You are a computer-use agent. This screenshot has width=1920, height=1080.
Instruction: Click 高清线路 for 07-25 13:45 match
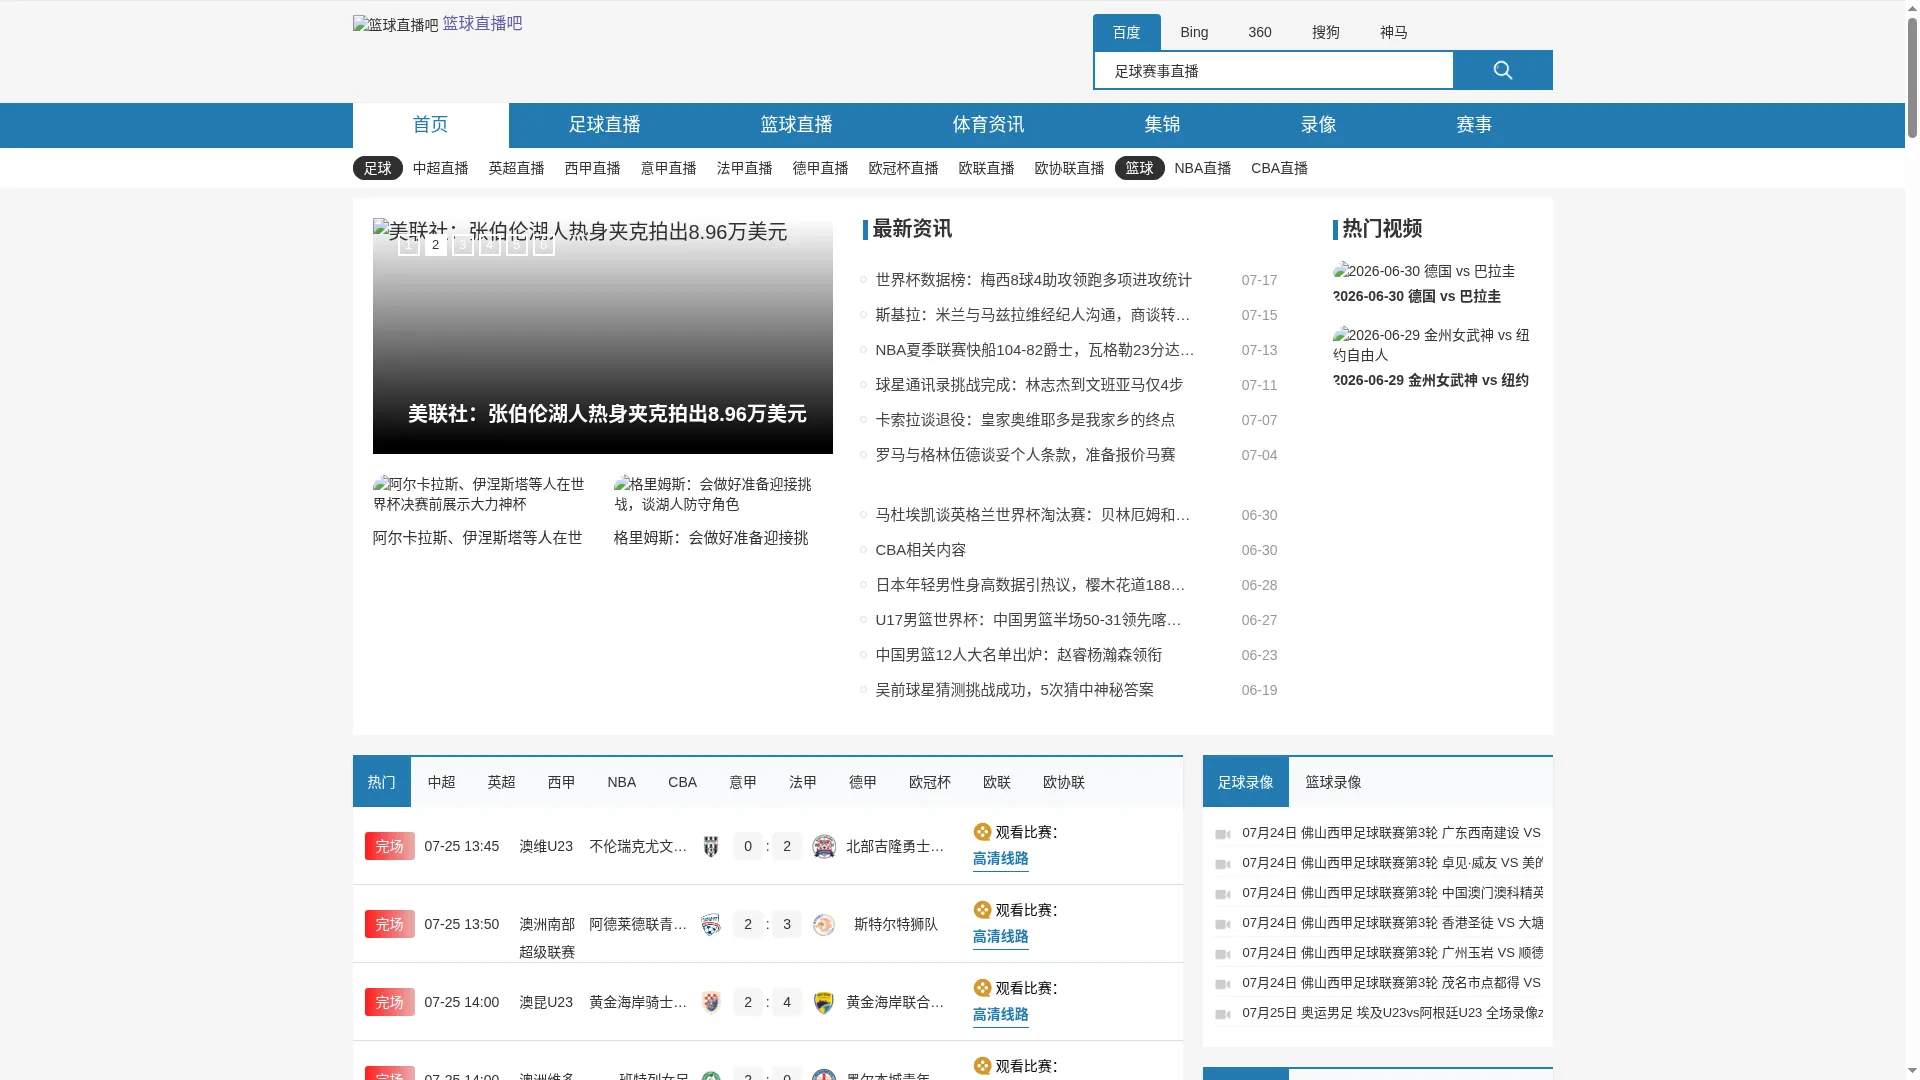1000,859
